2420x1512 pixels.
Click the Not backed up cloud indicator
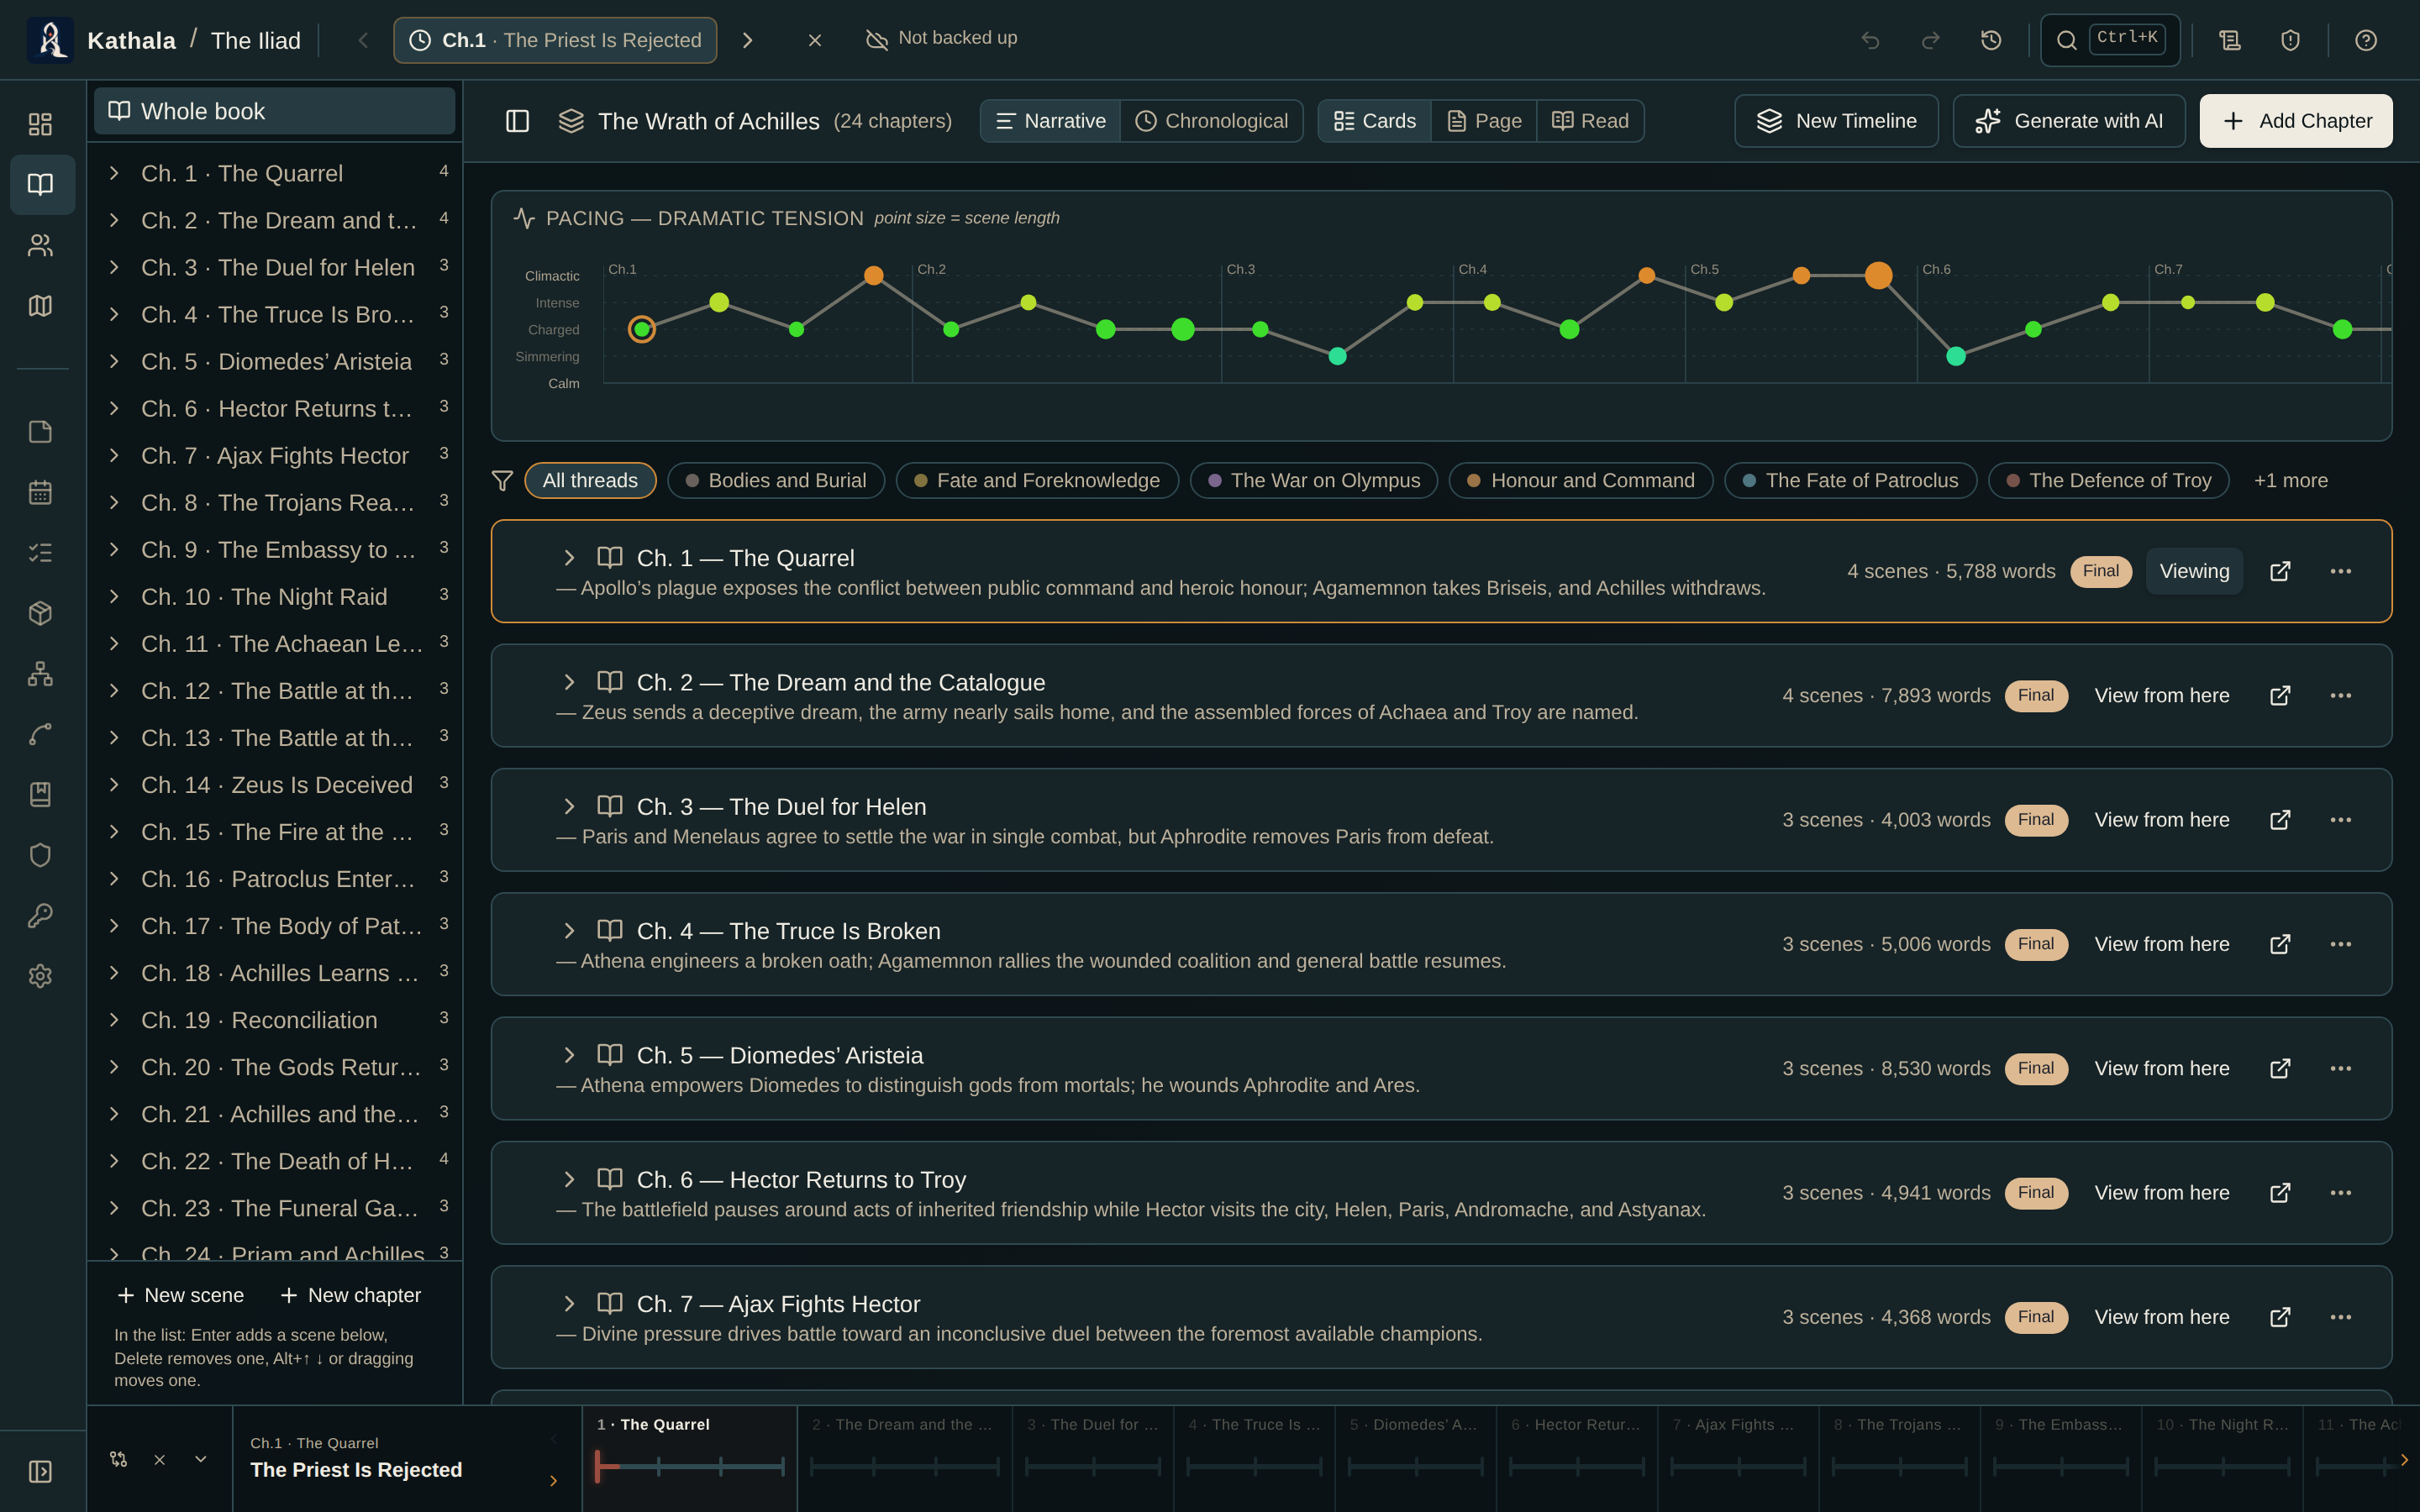[x=941, y=39]
